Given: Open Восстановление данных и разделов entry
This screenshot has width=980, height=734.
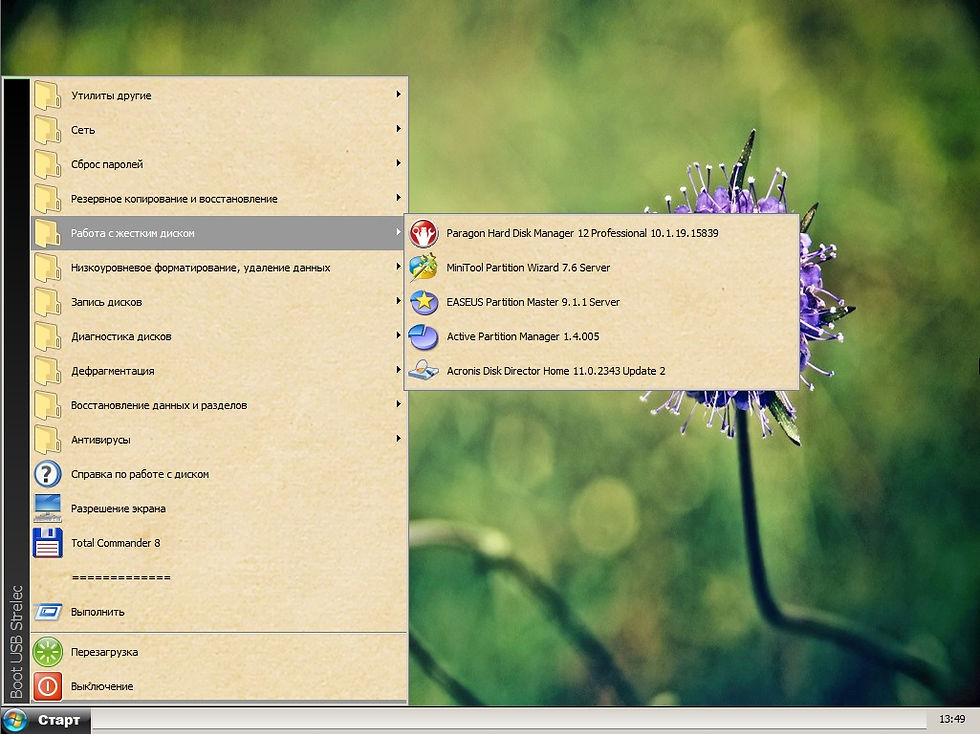Looking at the screenshot, I should (x=218, y=405).
